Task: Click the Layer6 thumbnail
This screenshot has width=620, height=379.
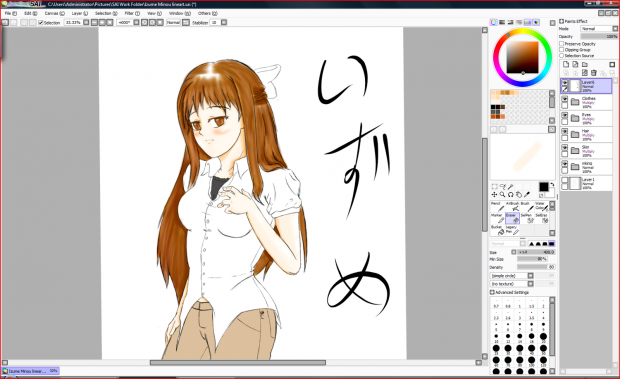Action: point(575,86)
